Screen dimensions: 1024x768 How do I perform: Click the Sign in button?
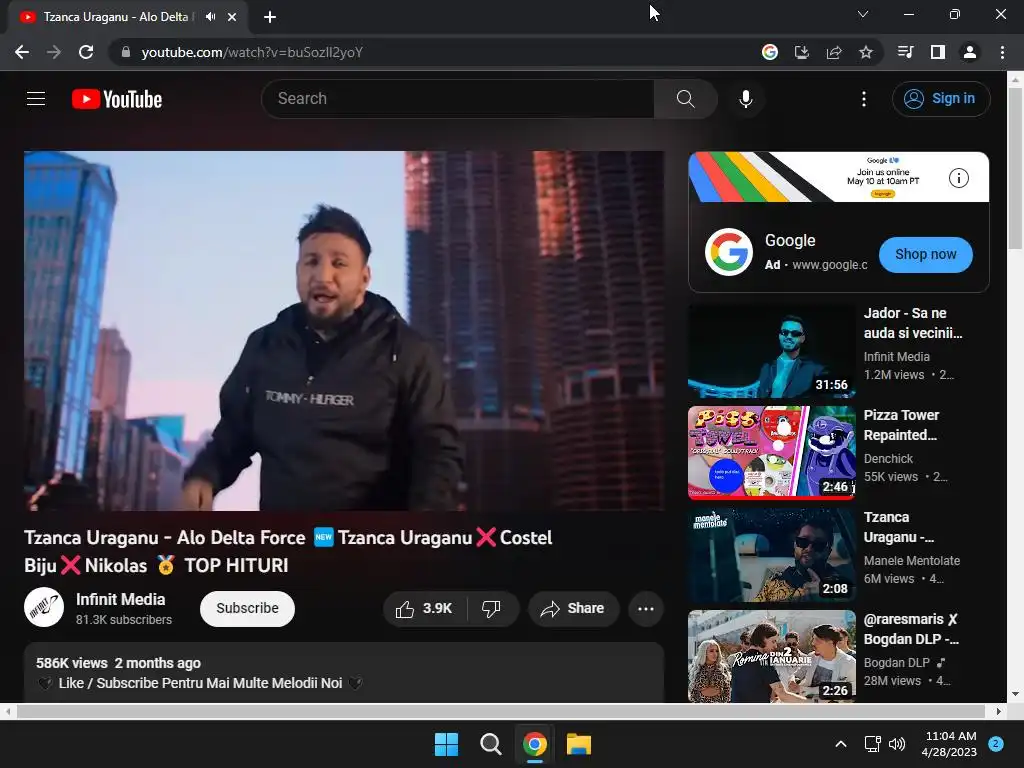pos(941,99)
